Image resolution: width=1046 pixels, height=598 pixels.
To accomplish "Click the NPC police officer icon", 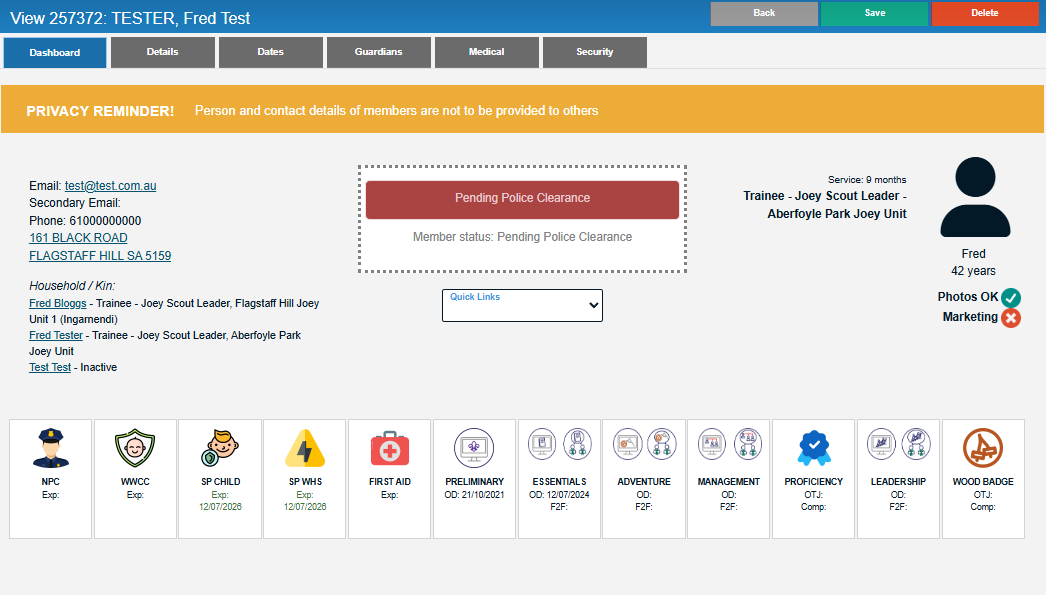I will point(51,448).
